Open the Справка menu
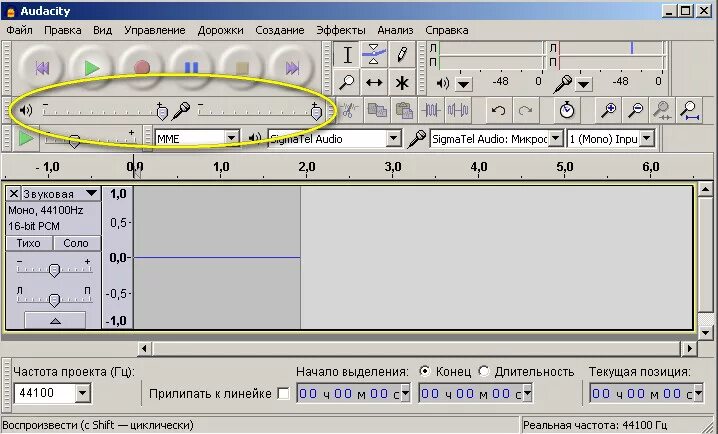 tap(446, 30)
